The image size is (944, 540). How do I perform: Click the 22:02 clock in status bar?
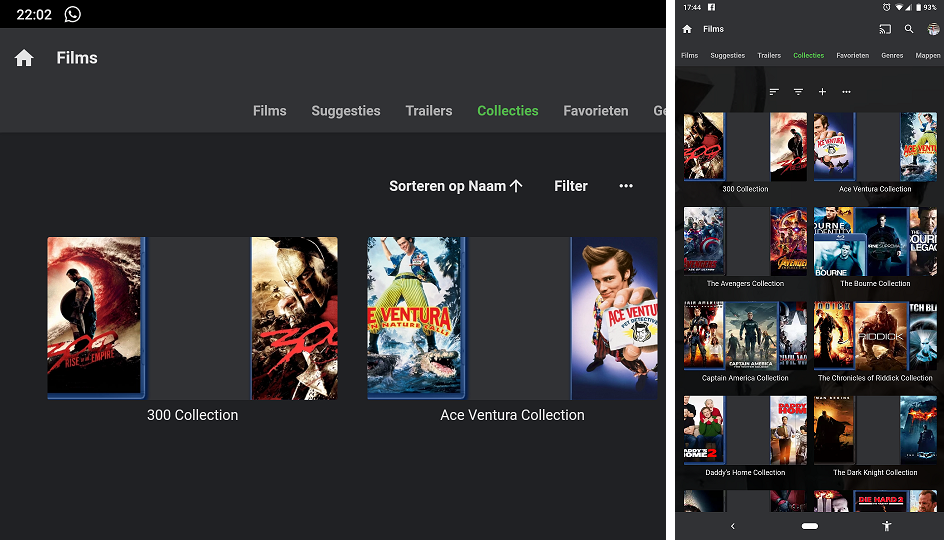(34, 14)
